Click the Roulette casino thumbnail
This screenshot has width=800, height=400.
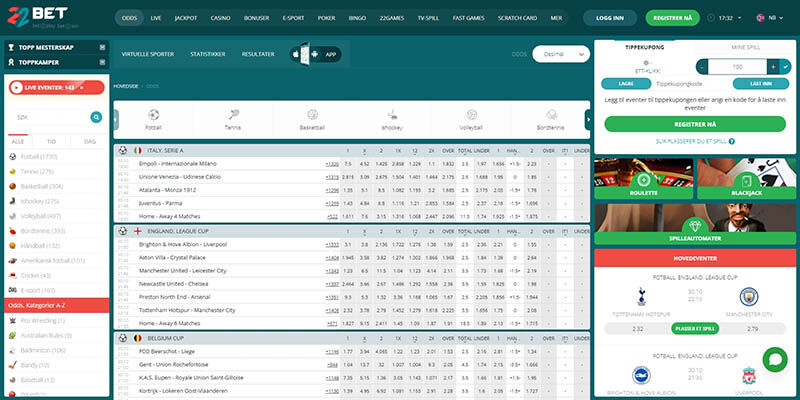[643, 179]
